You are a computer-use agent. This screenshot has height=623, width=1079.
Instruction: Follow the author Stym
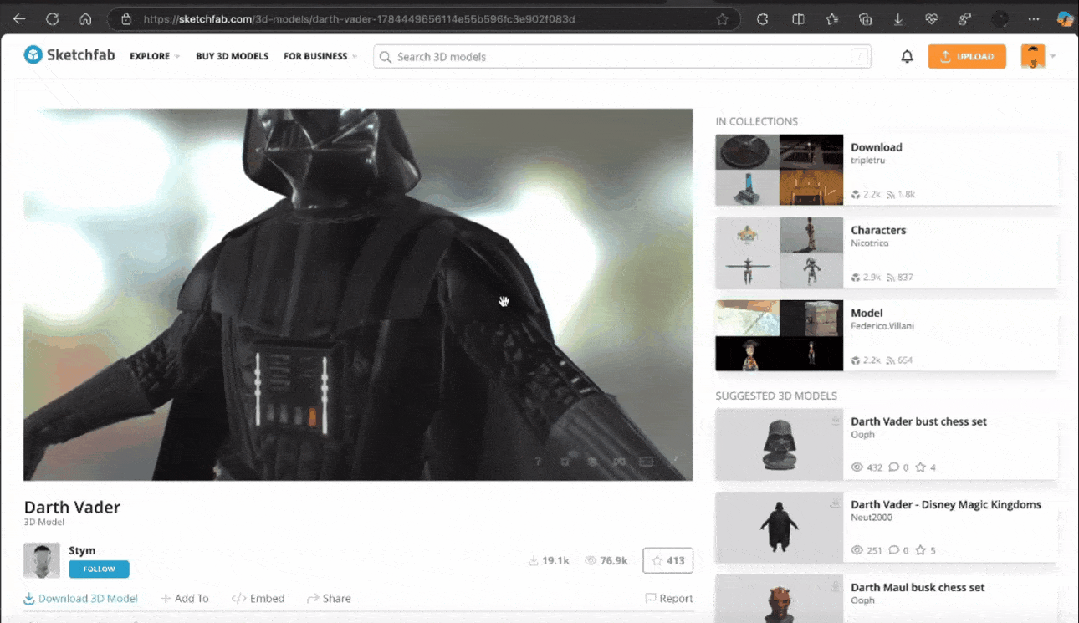(99, 569)
